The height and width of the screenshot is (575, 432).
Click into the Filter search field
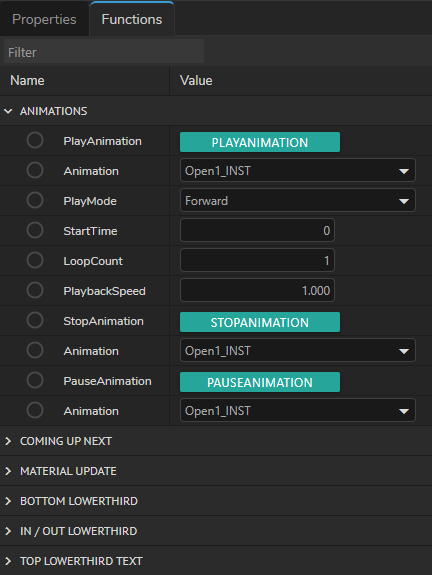104,52
